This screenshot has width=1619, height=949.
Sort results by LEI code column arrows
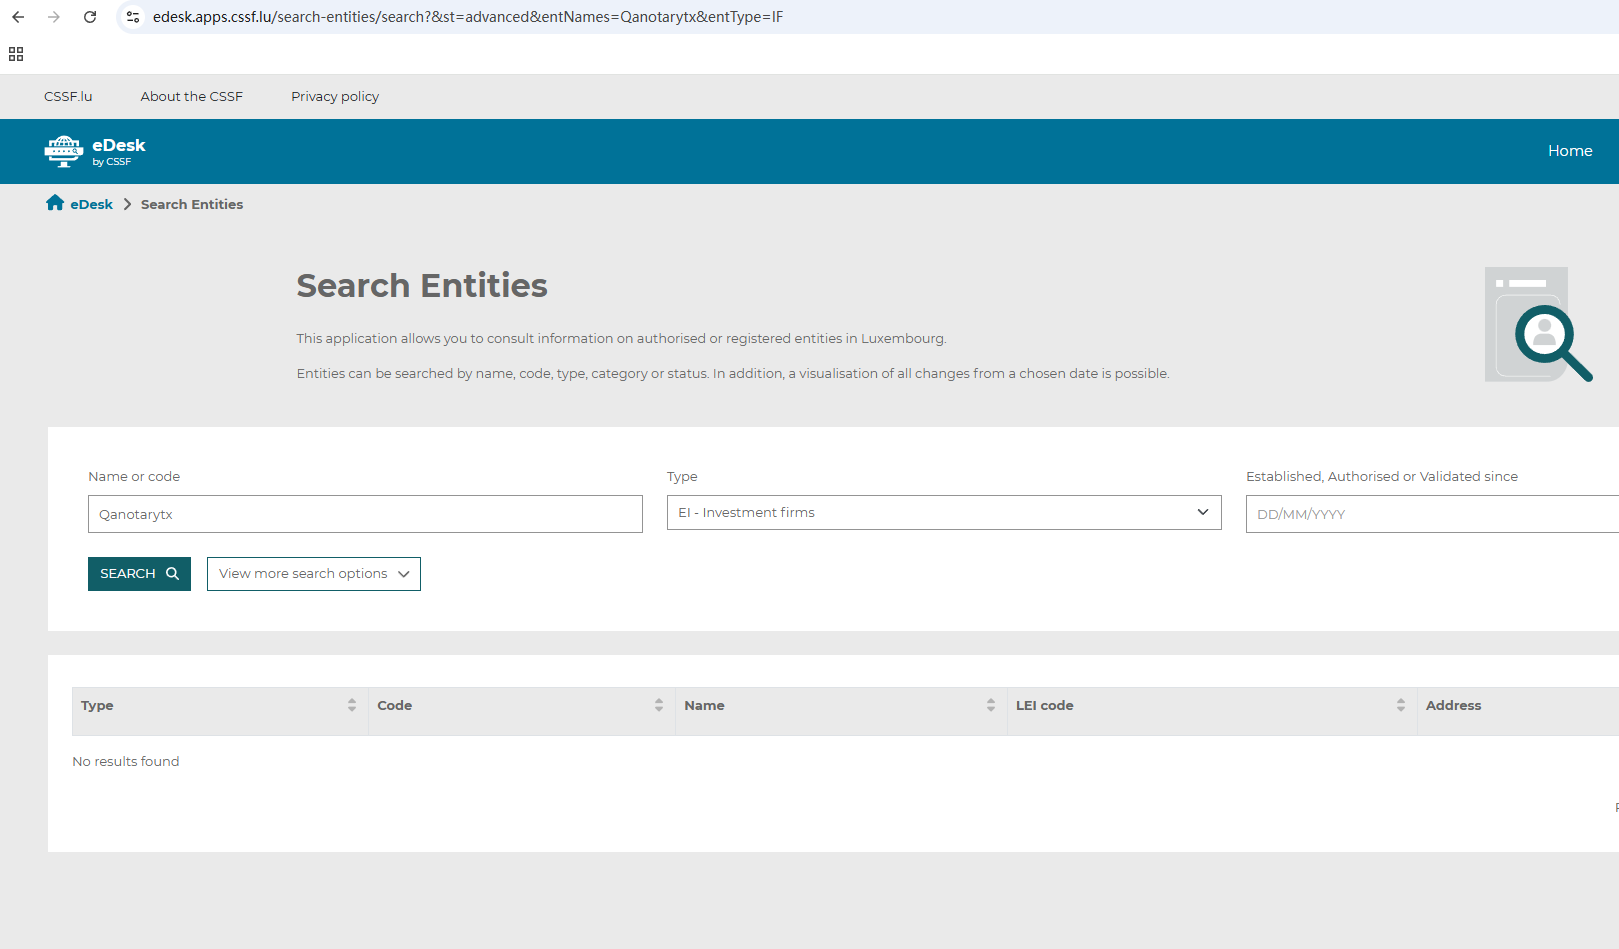tap(1401, 705)
